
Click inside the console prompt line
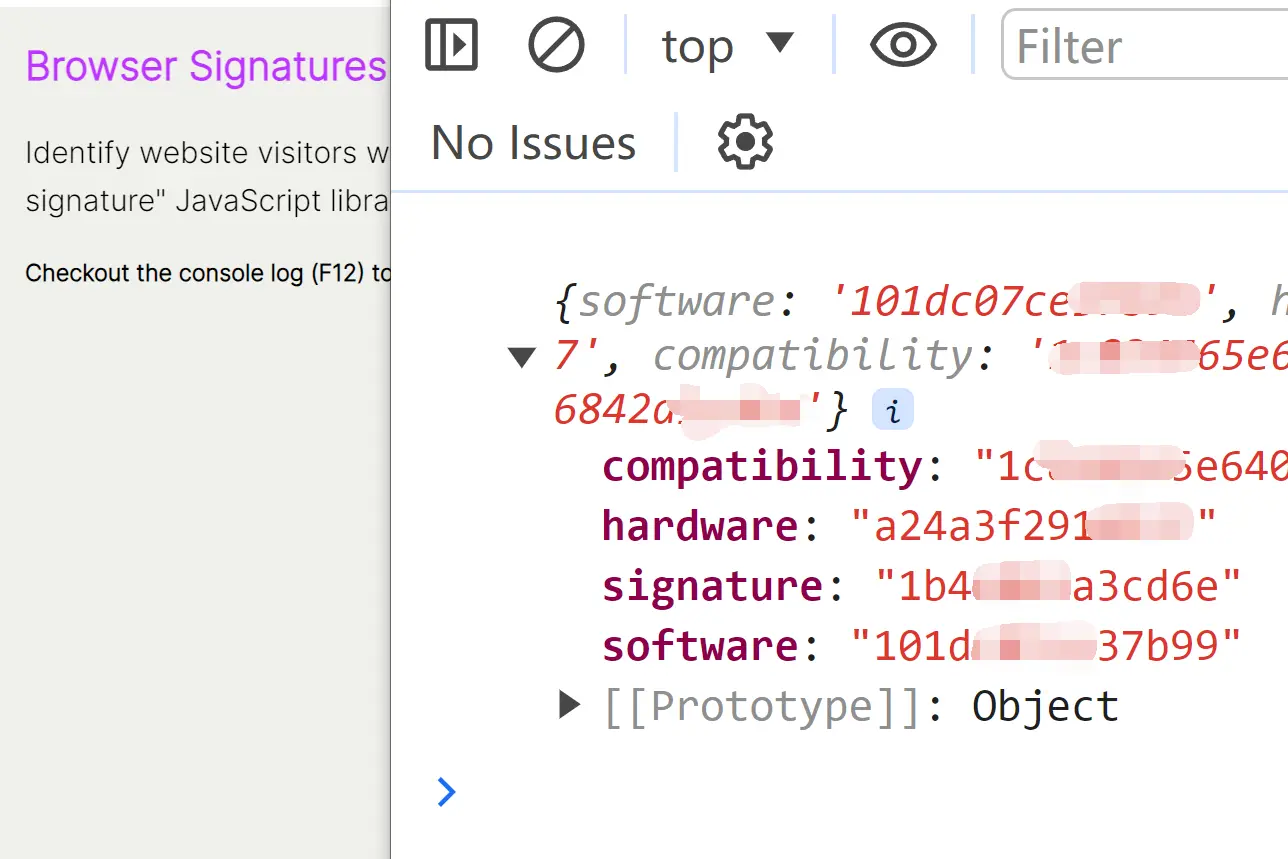click(x=700, y=792)
